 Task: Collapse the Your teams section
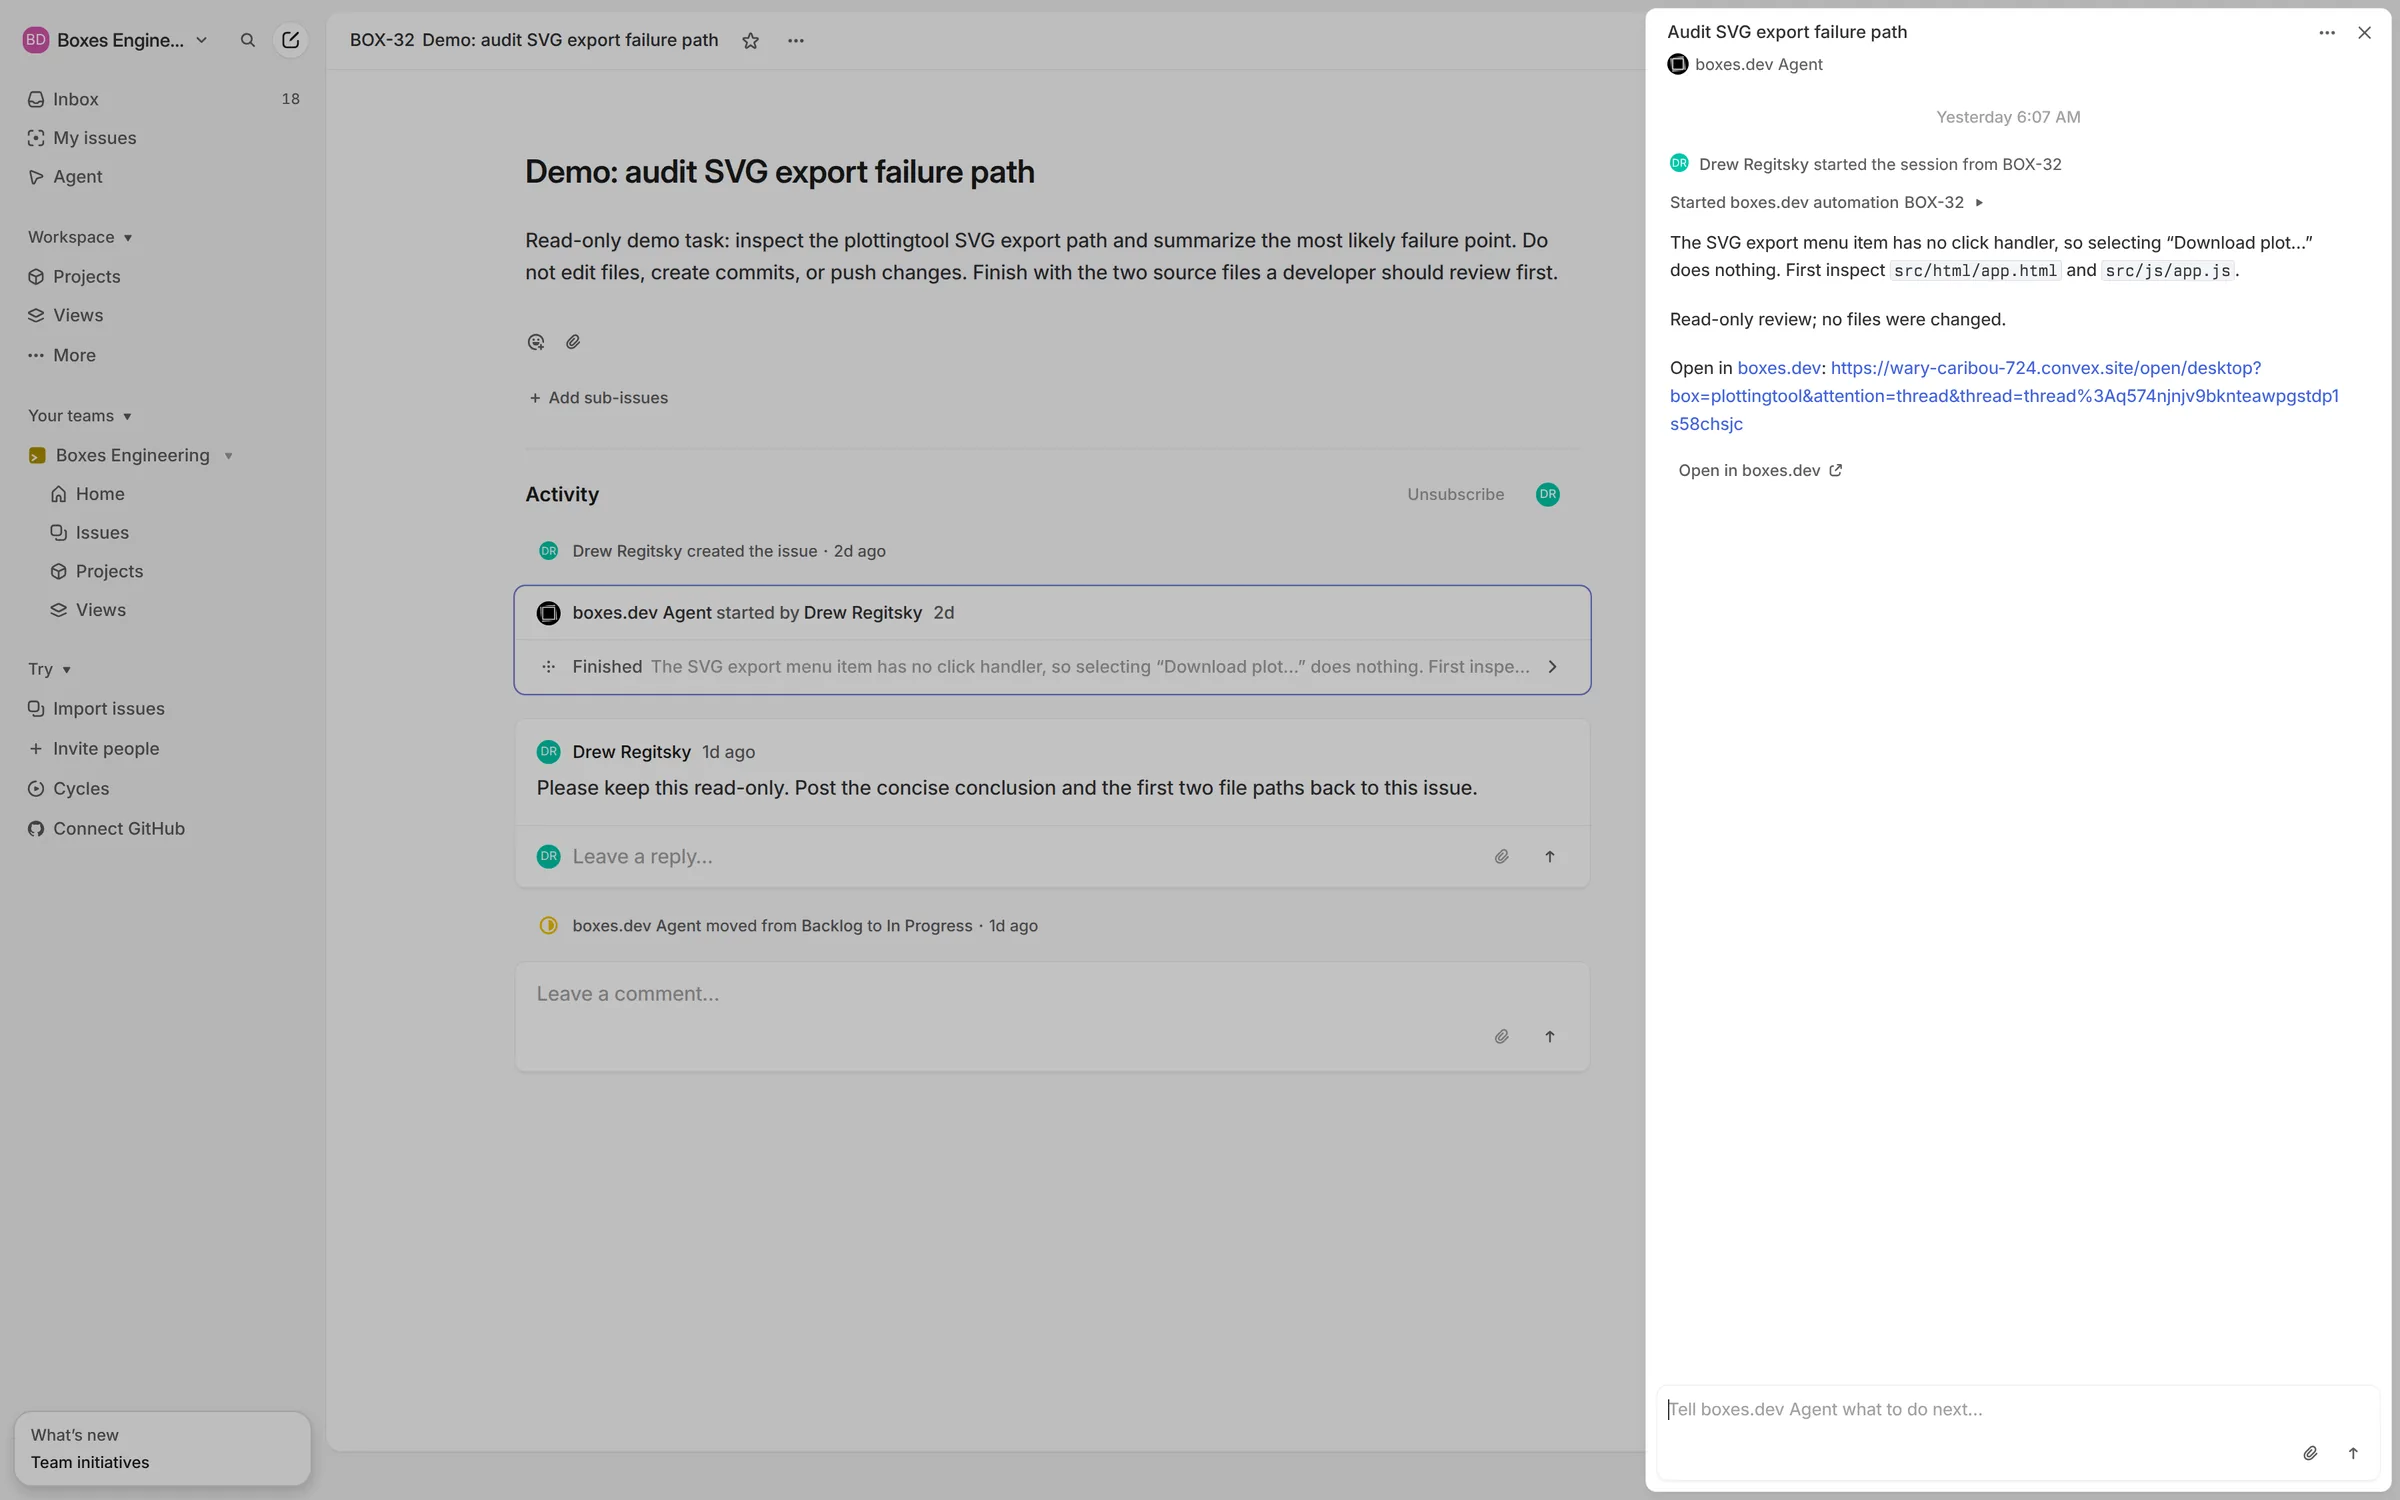[80, 416]
